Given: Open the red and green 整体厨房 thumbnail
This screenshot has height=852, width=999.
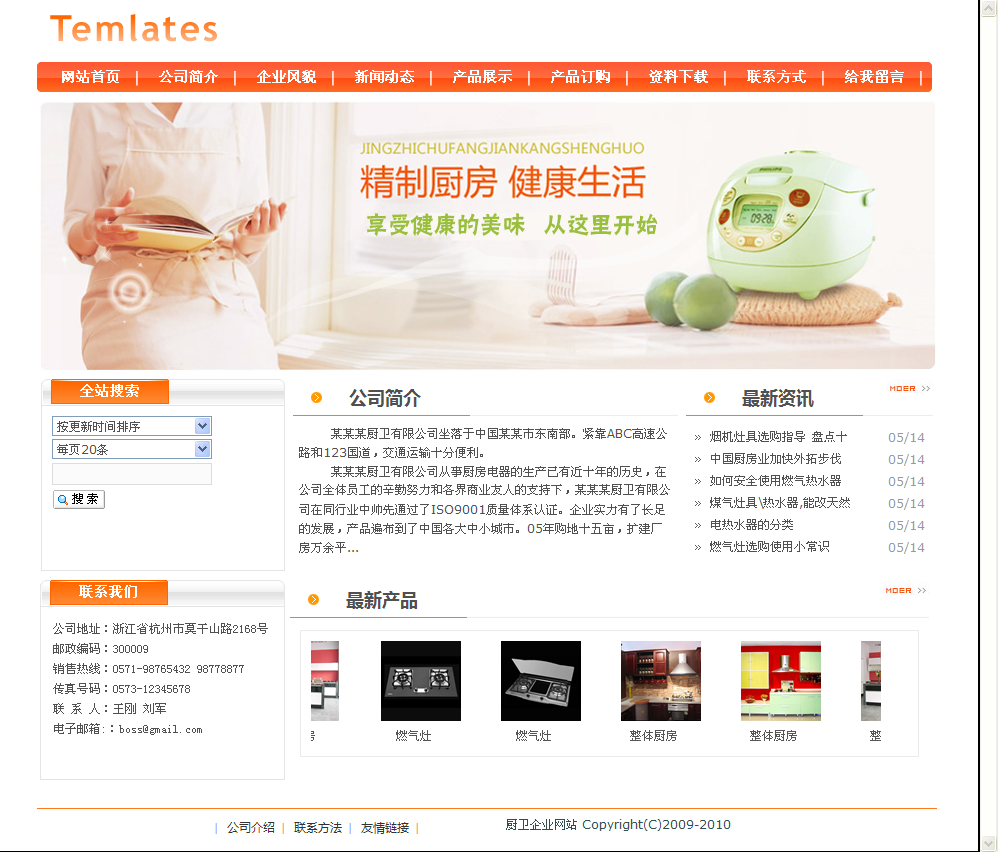Looking at the screenshot, I should tap(780, 681).
